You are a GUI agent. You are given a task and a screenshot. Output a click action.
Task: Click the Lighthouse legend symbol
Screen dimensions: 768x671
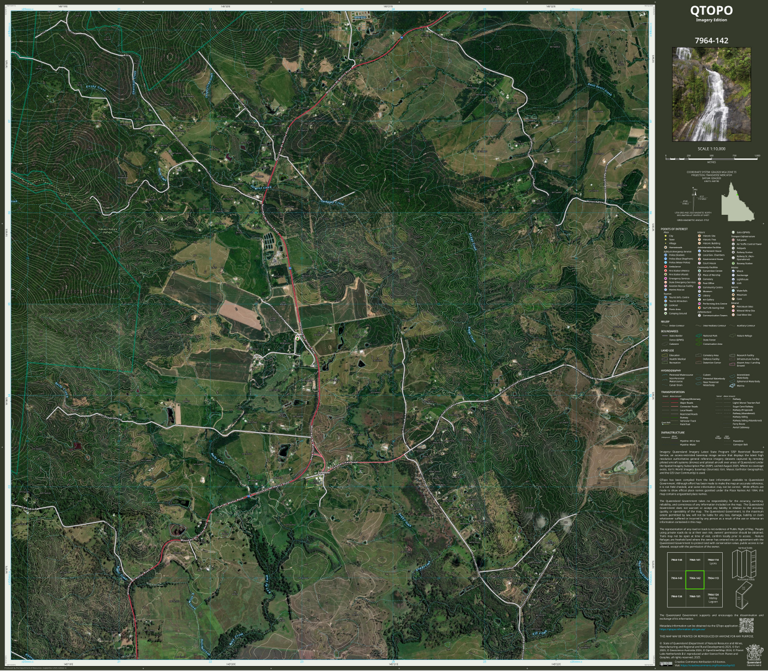733,279
